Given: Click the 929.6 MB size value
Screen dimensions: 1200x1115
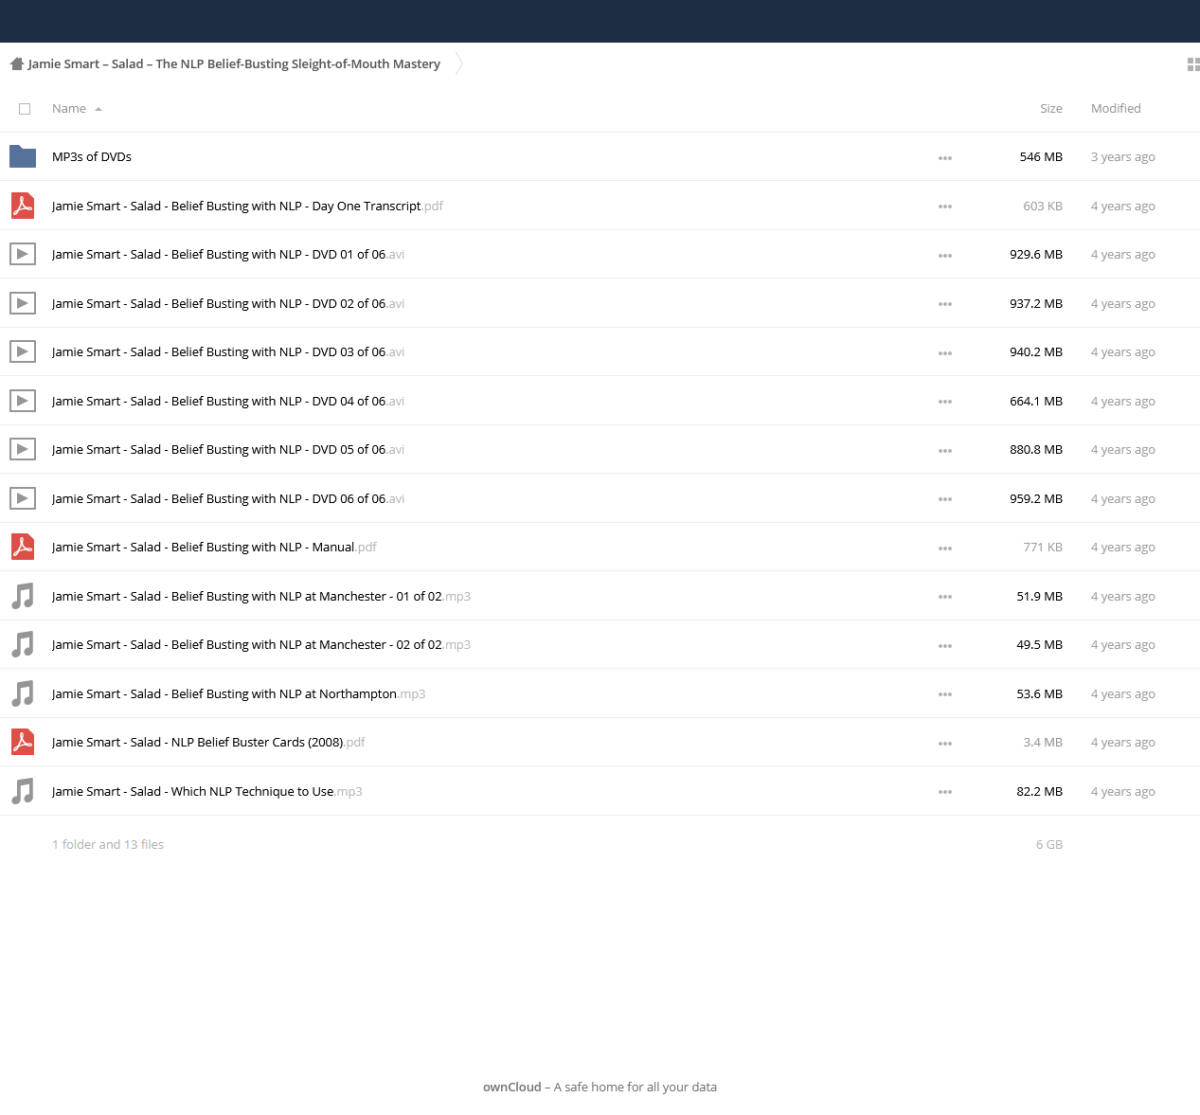Looking at the screenshot, I should pyautogui.click(x=1036, y=254).
